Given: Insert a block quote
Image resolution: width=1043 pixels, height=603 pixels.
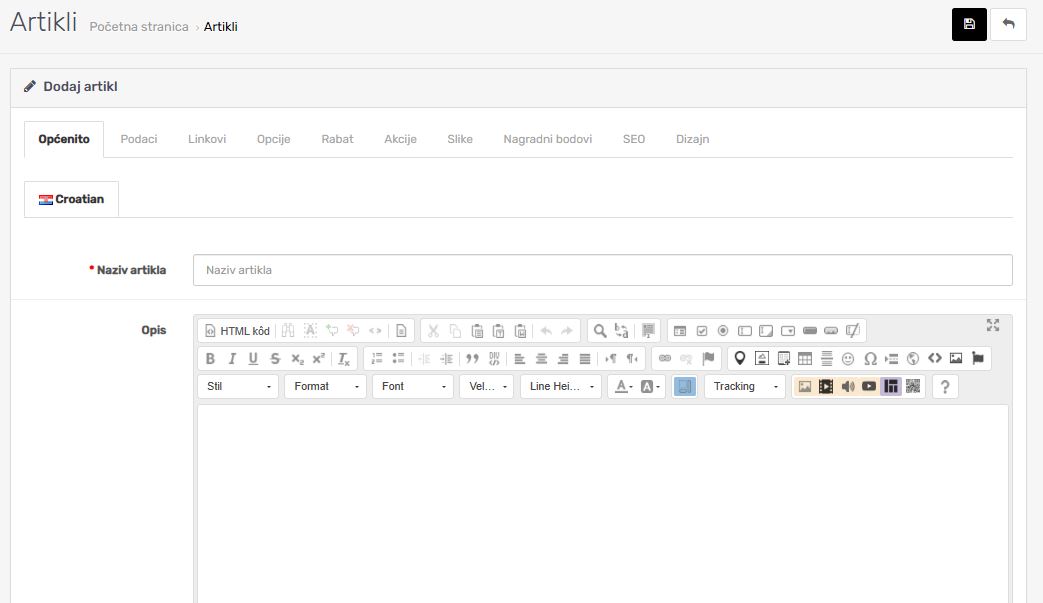Looking at the screenshot, I should point(472,358).
